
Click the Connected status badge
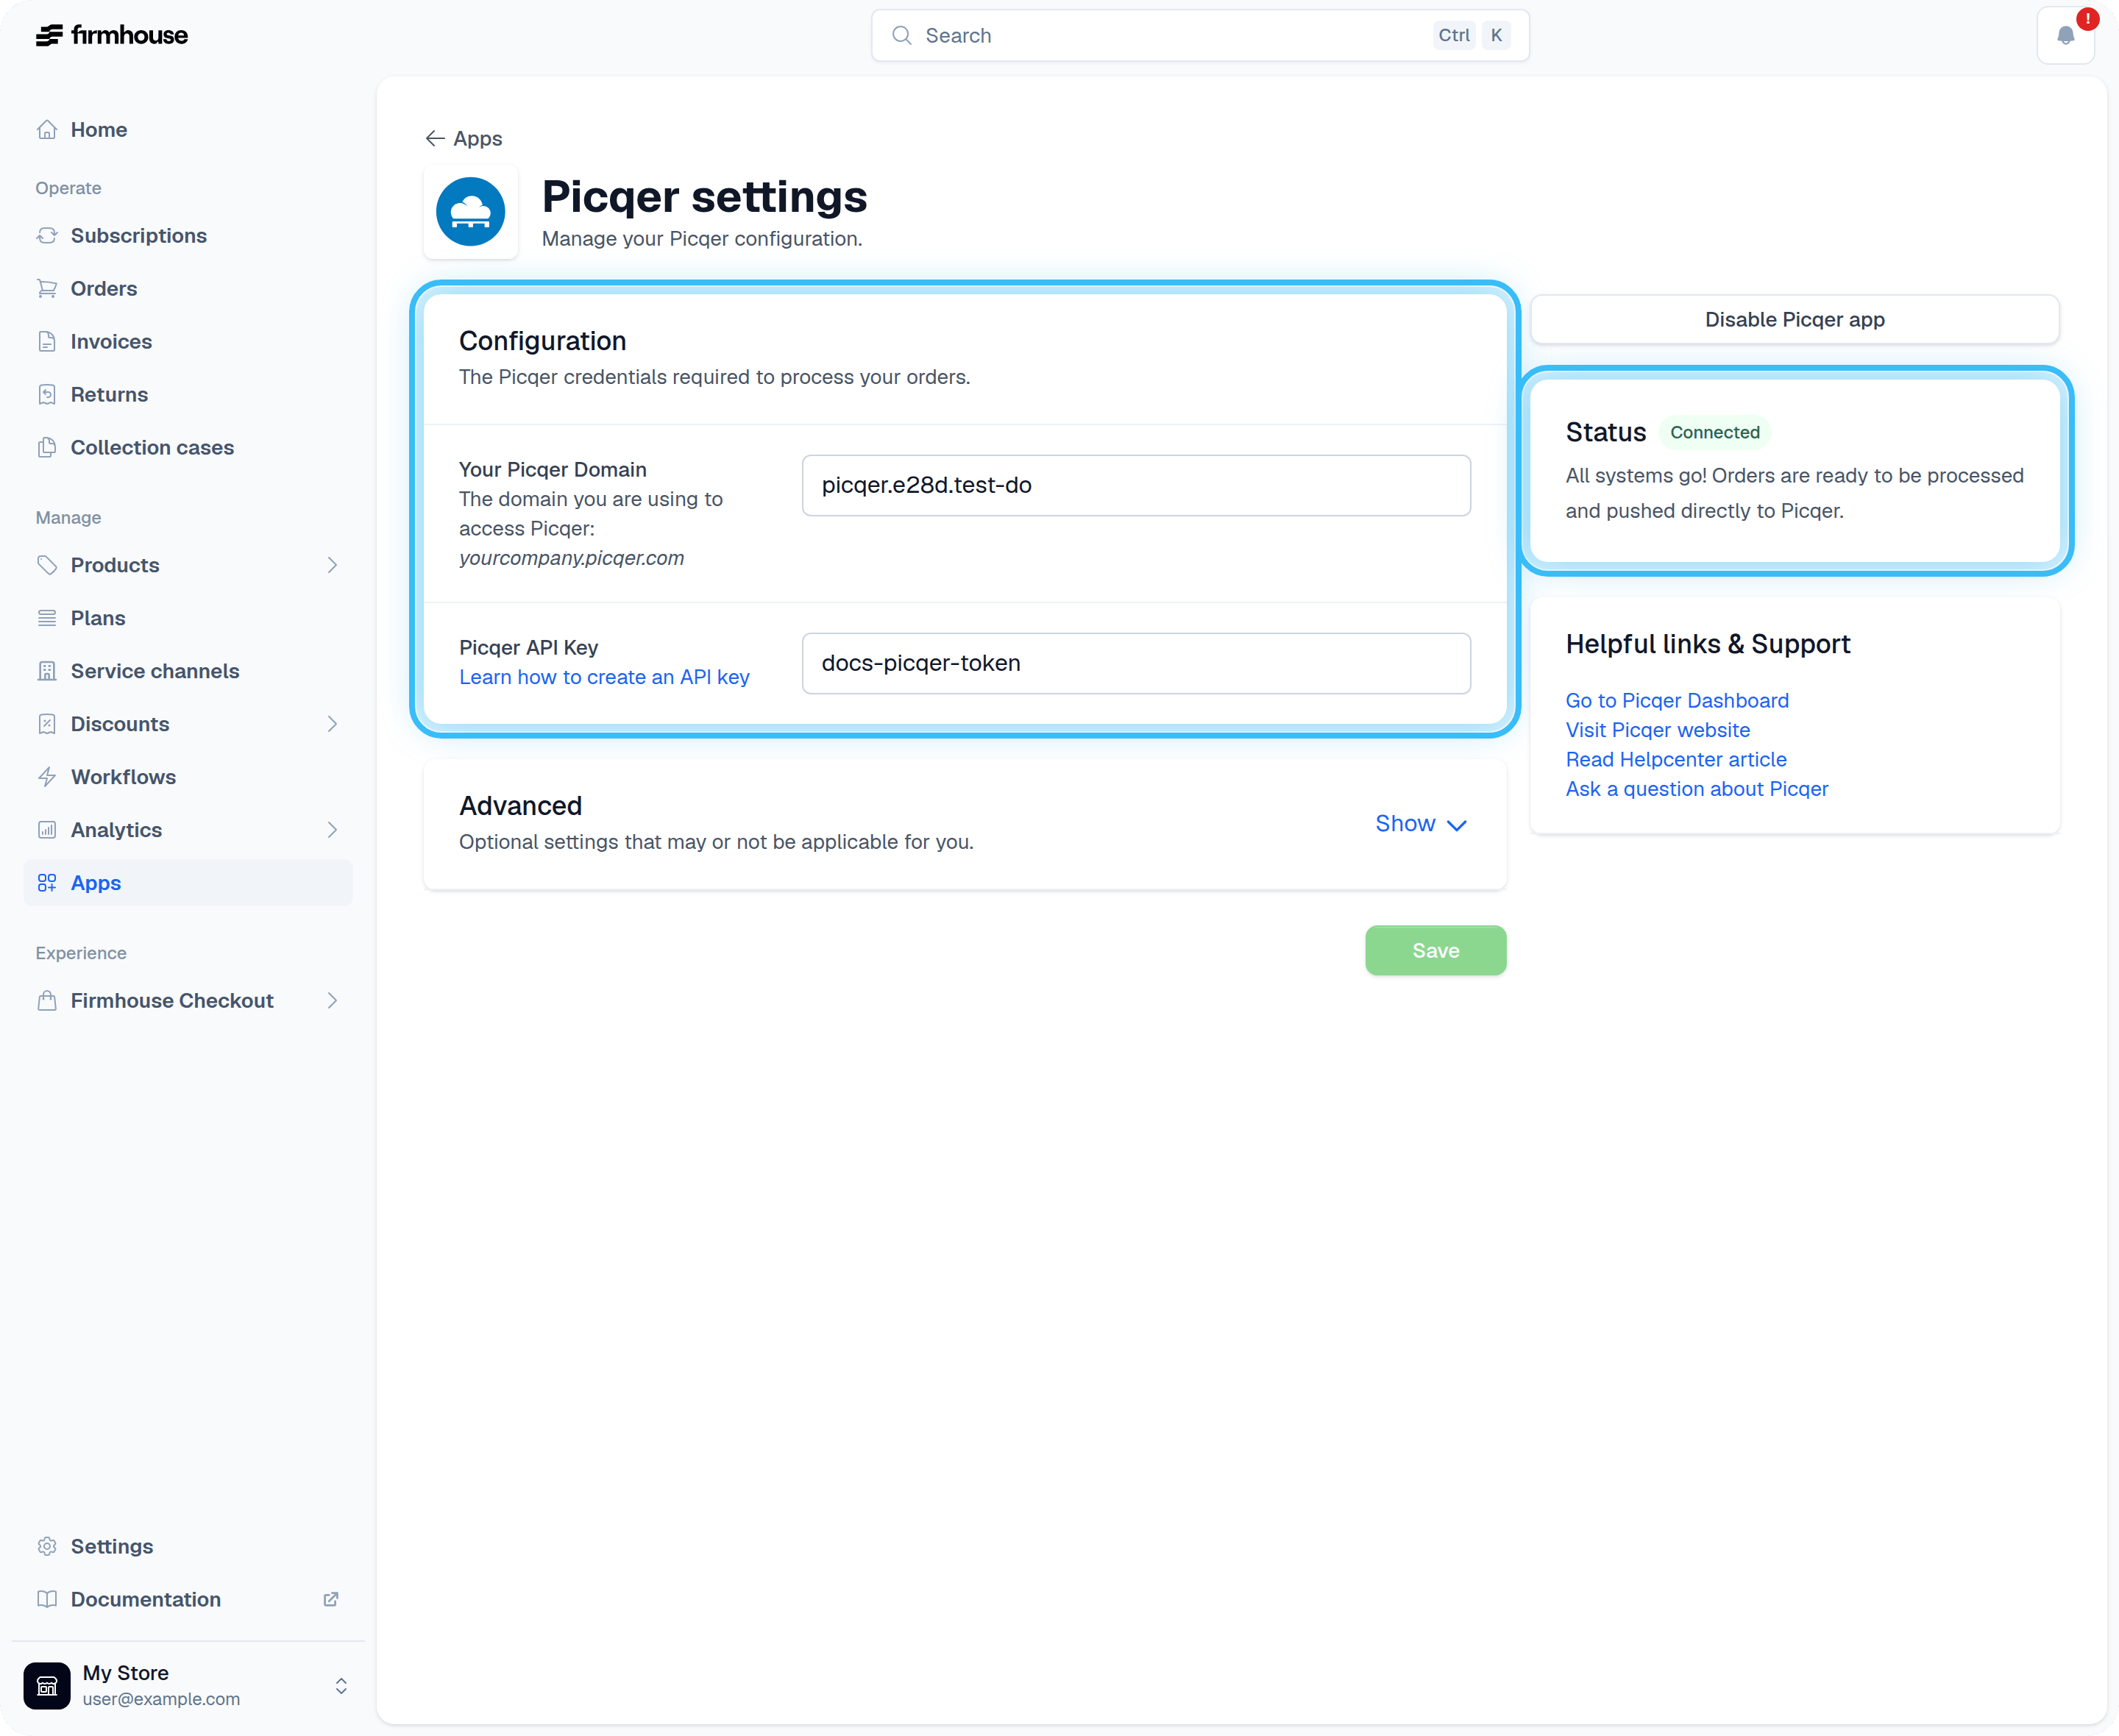[x=1714, y=433]
